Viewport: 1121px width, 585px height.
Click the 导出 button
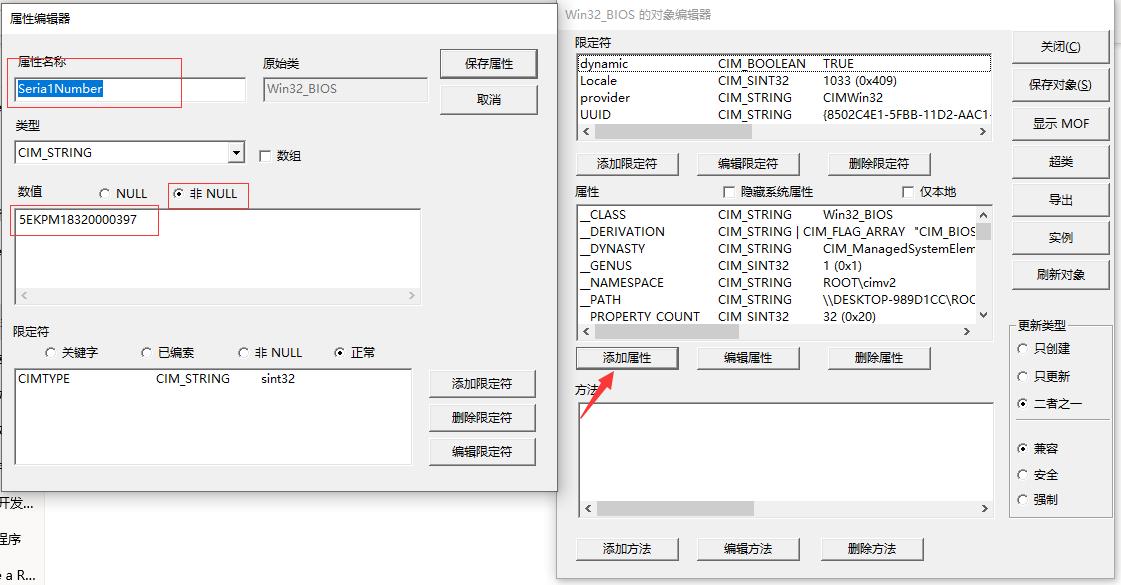[x=1061, y=199]
